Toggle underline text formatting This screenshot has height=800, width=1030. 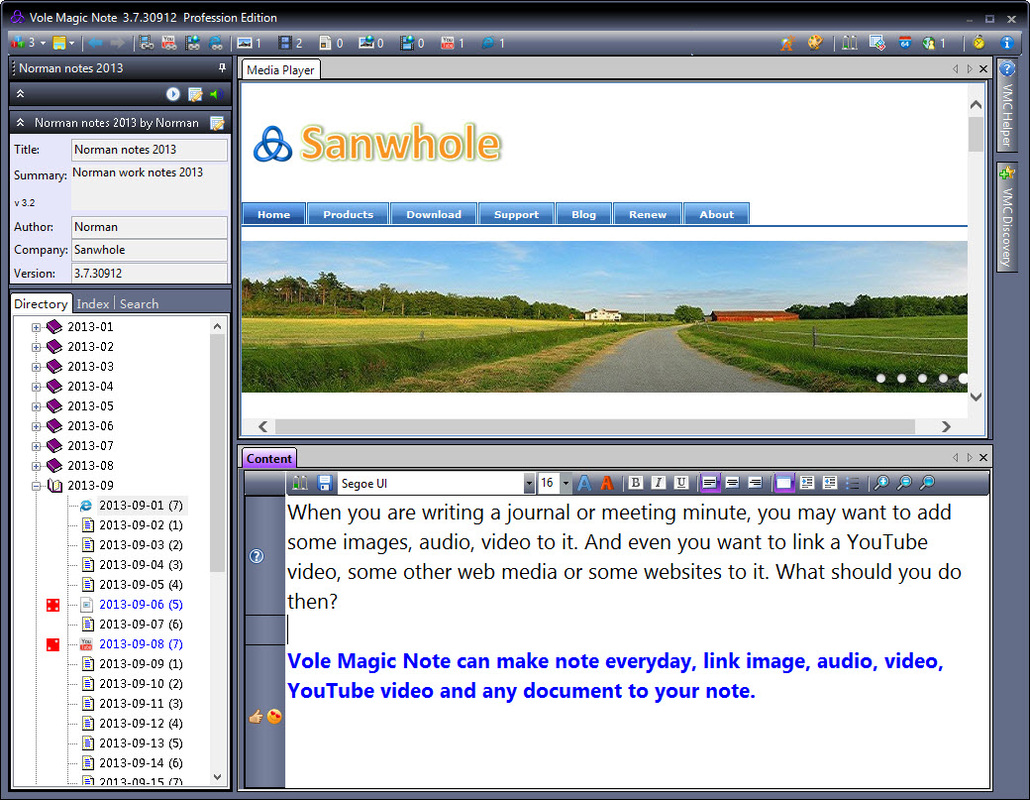681,483
